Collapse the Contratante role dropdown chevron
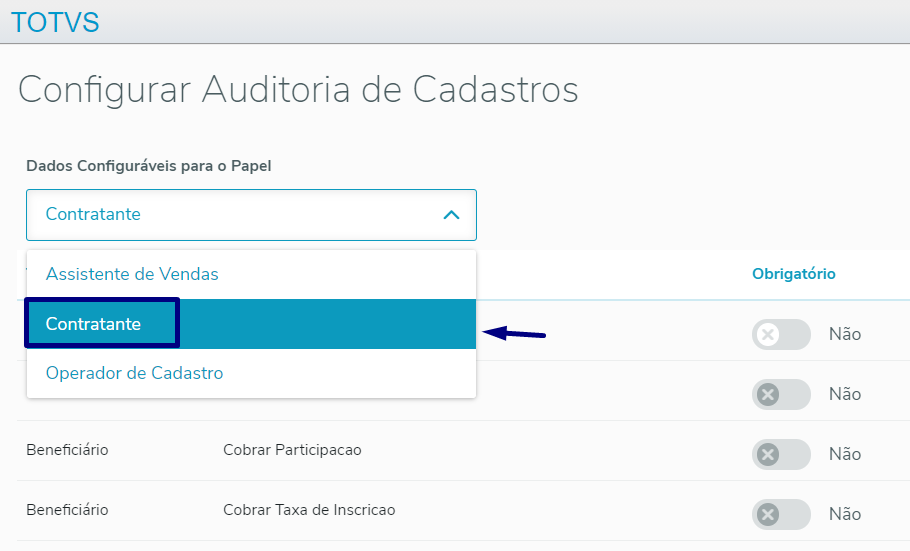Image resolution: width=910 pixels, height=551 pixels. pos(451,215)
